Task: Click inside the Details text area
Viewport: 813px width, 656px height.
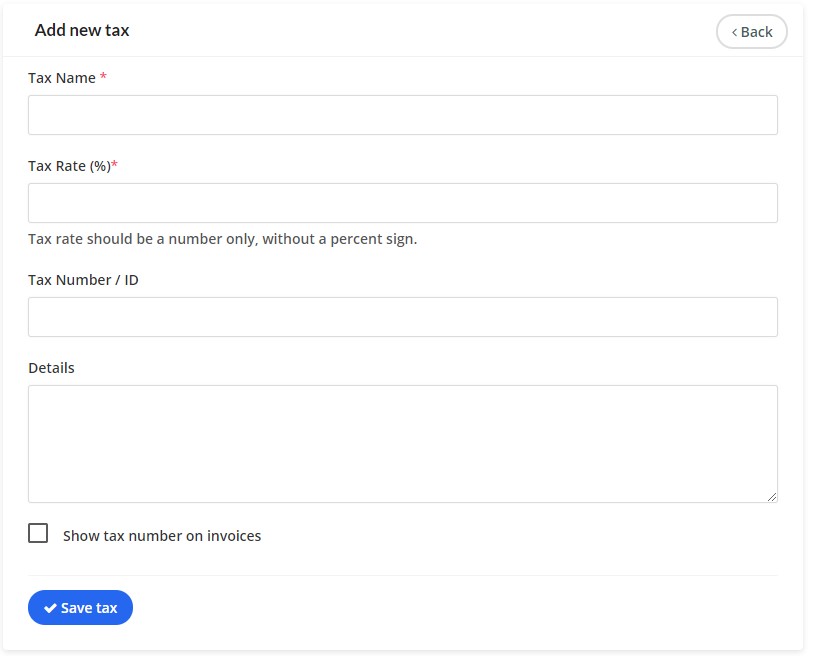Action: (402, 443)
